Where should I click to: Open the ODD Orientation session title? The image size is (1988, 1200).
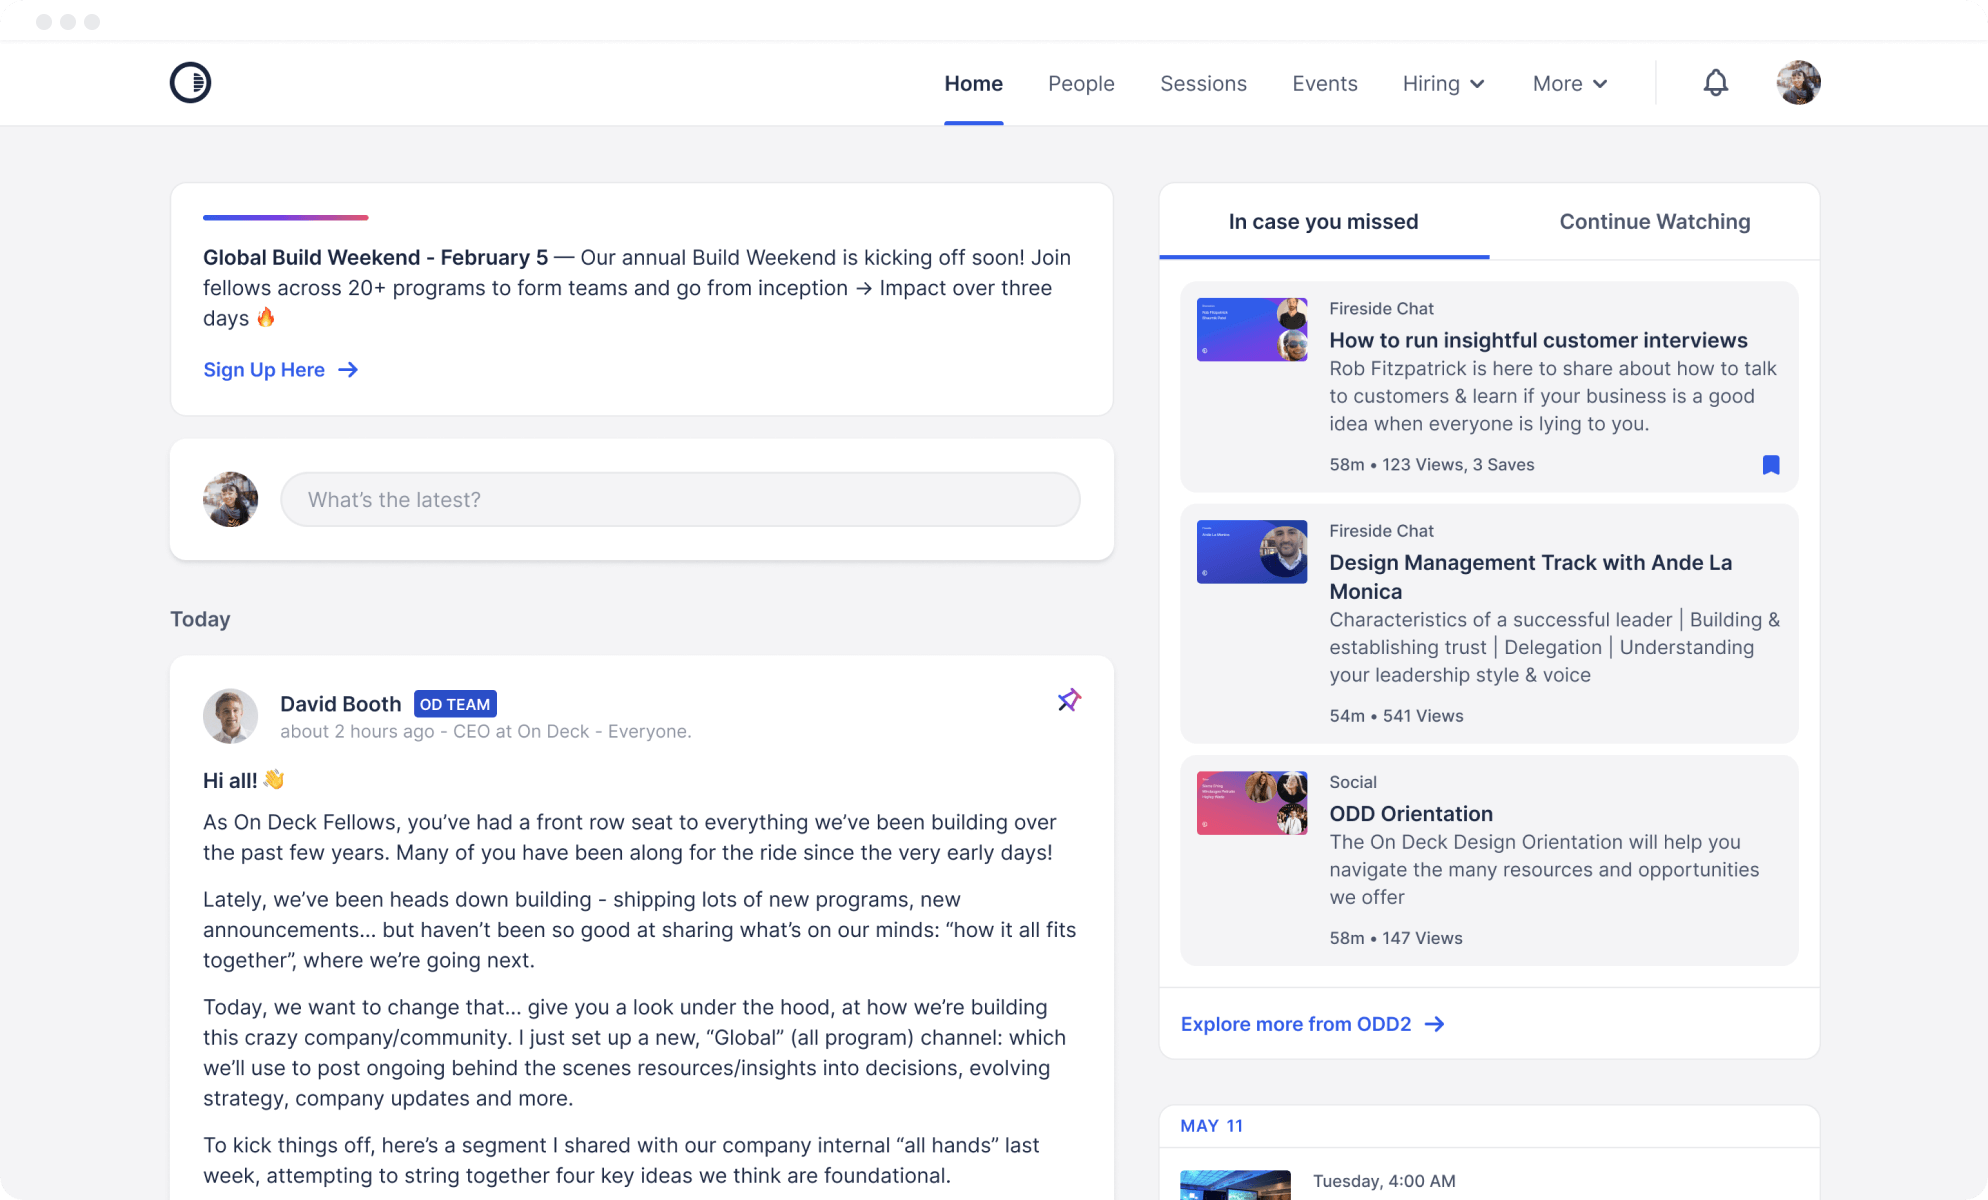click(x=1410, y=814)
